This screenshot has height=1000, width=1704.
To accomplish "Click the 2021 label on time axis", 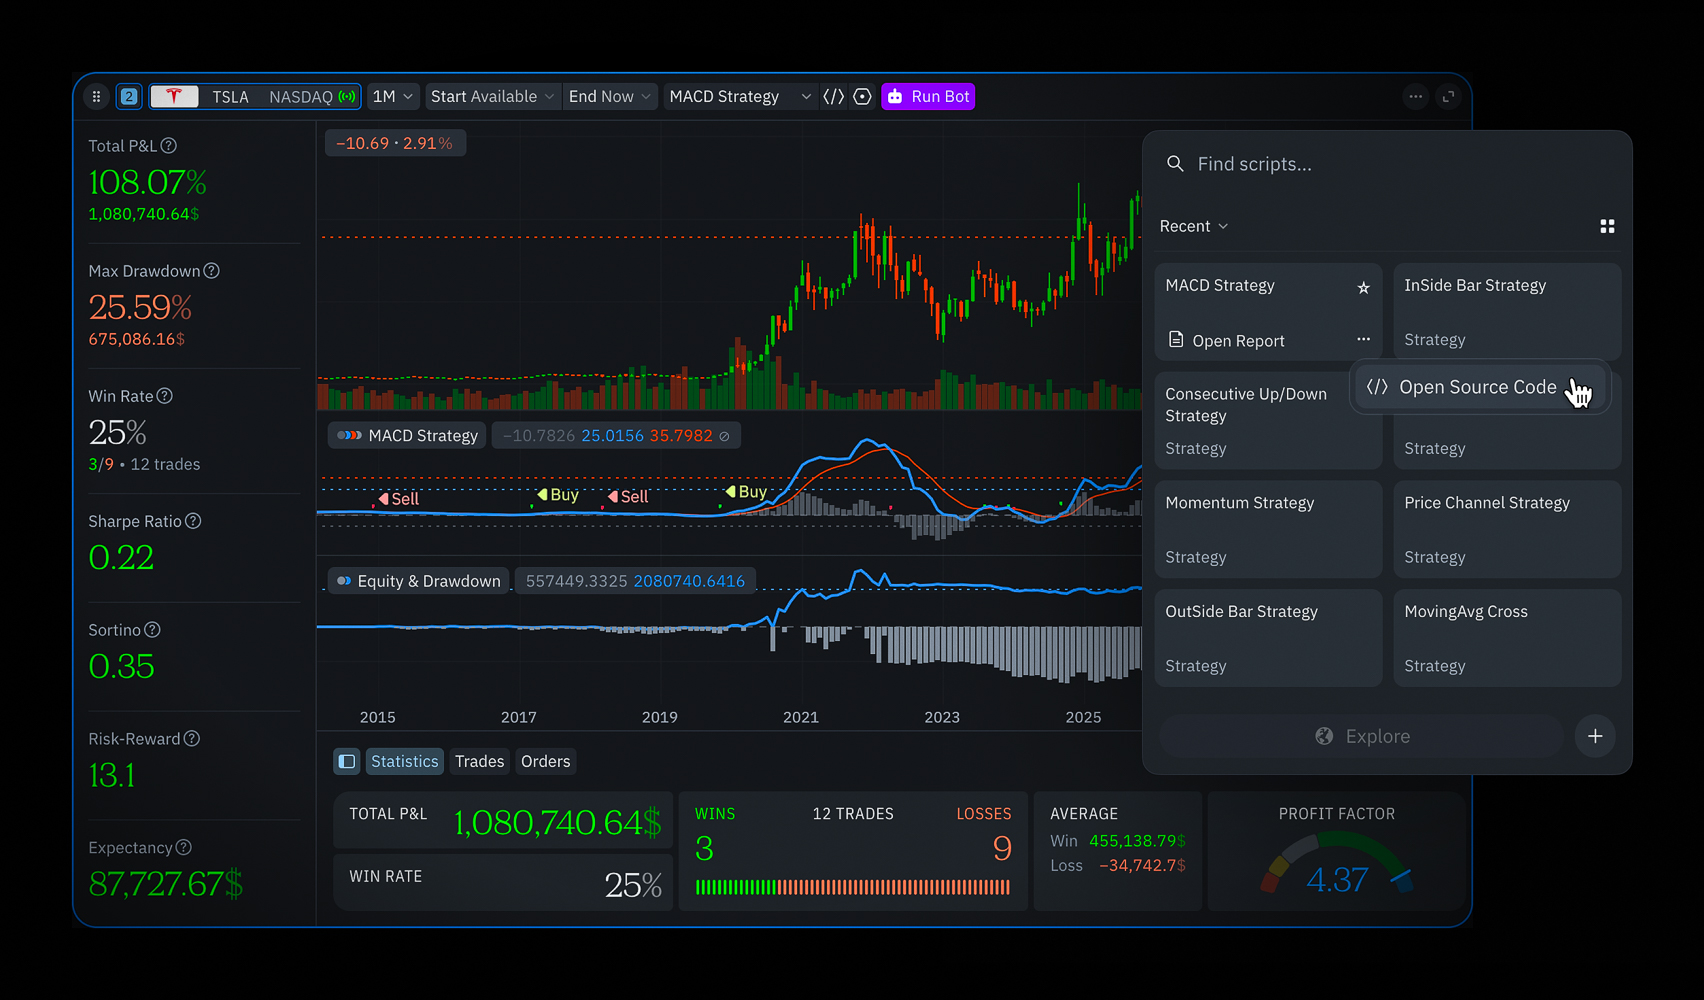I will click(x=801, y=718).
